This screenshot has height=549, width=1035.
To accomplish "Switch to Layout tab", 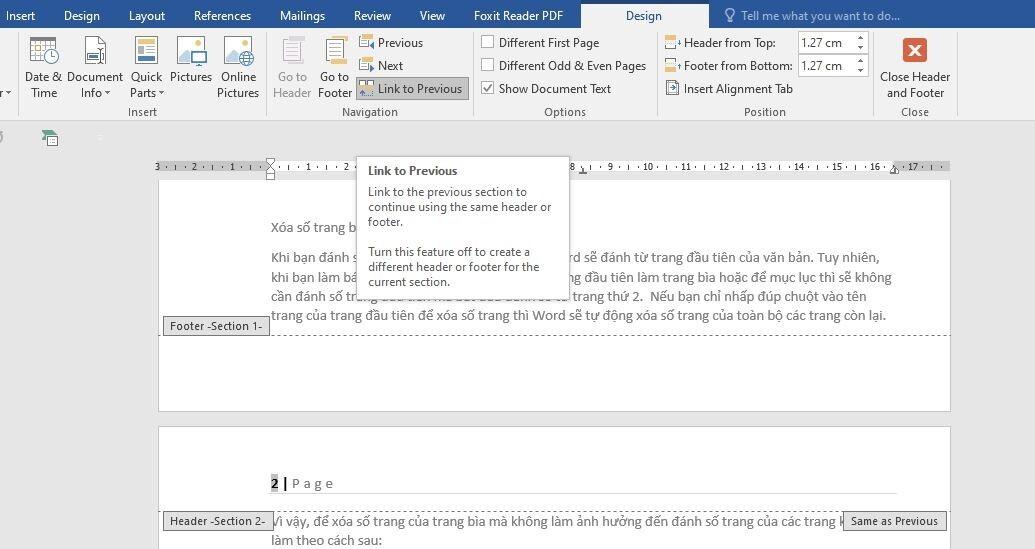I will [x=147, y=15].
